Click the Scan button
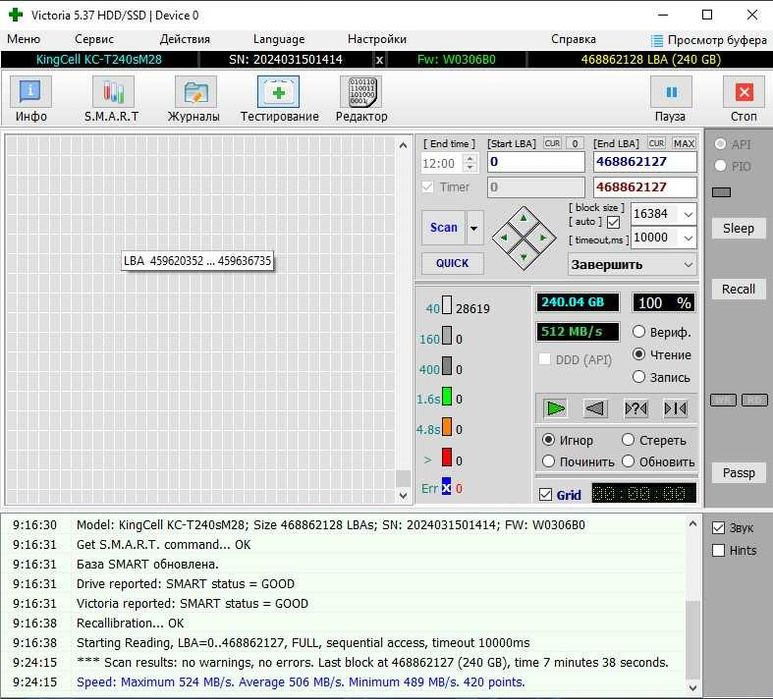Image resolution: width=773 pixels, height=699 pixels. tap(443, 228)
